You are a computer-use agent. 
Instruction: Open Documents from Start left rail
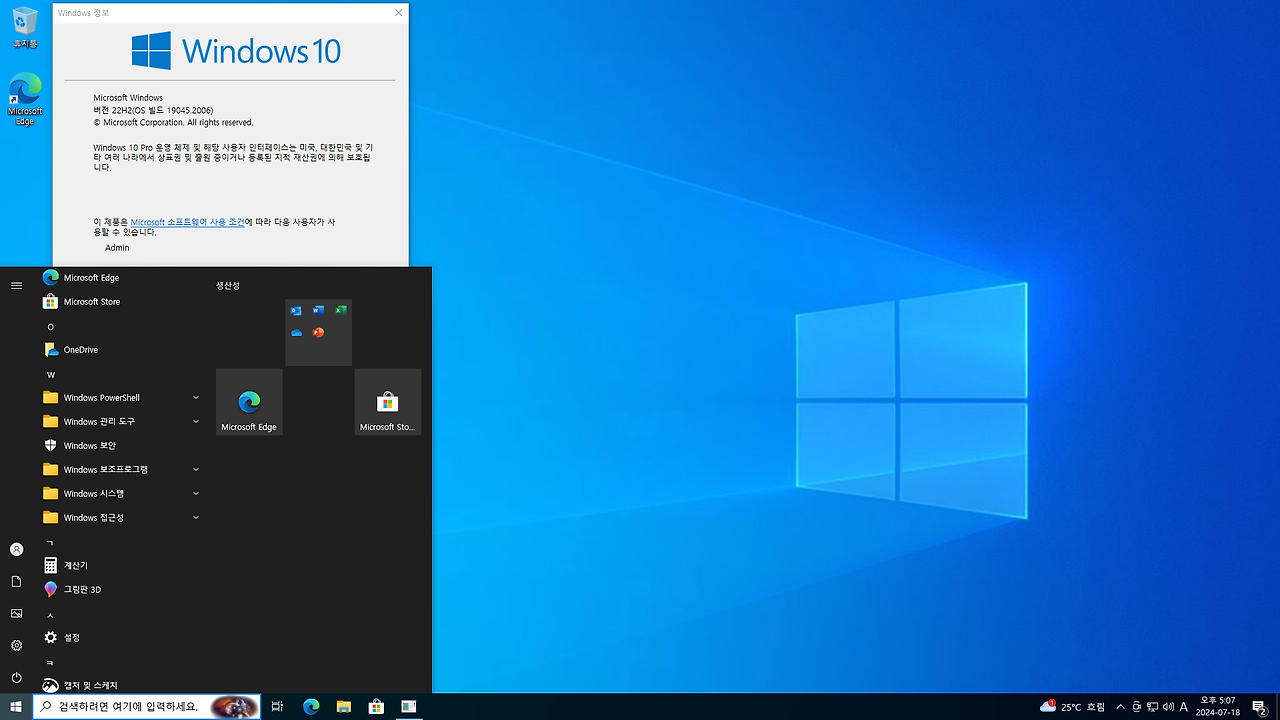tap(16, 582)
